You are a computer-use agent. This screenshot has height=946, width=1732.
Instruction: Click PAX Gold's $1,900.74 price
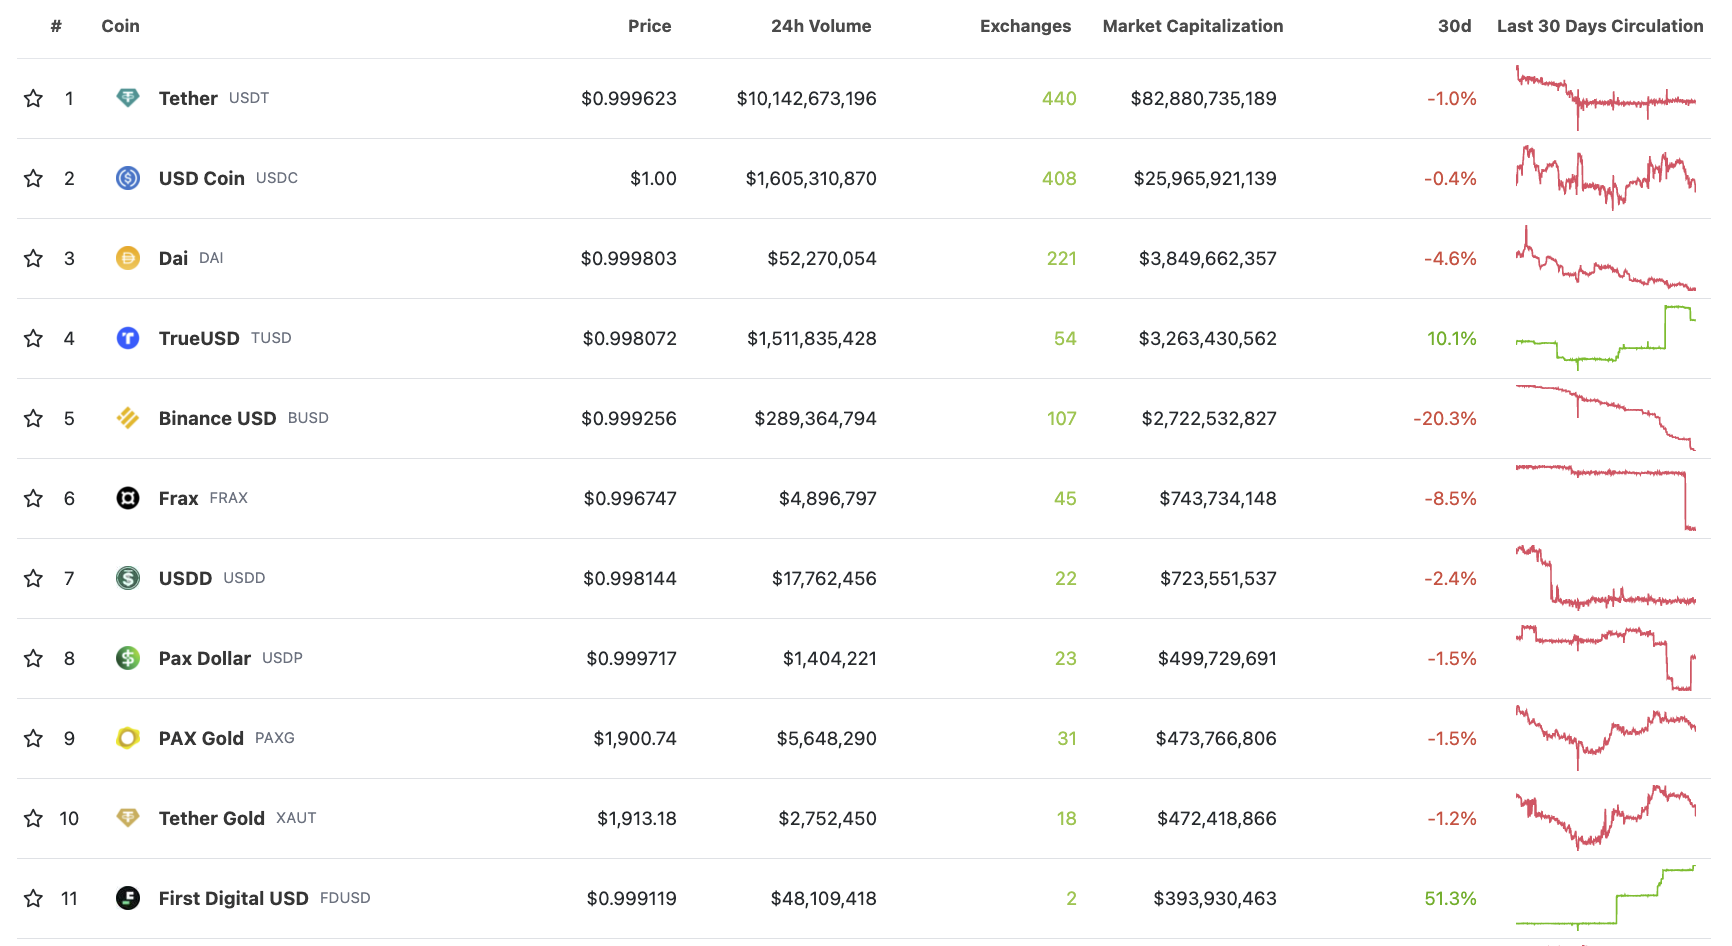pyautogui.click(x=635, y=738)
